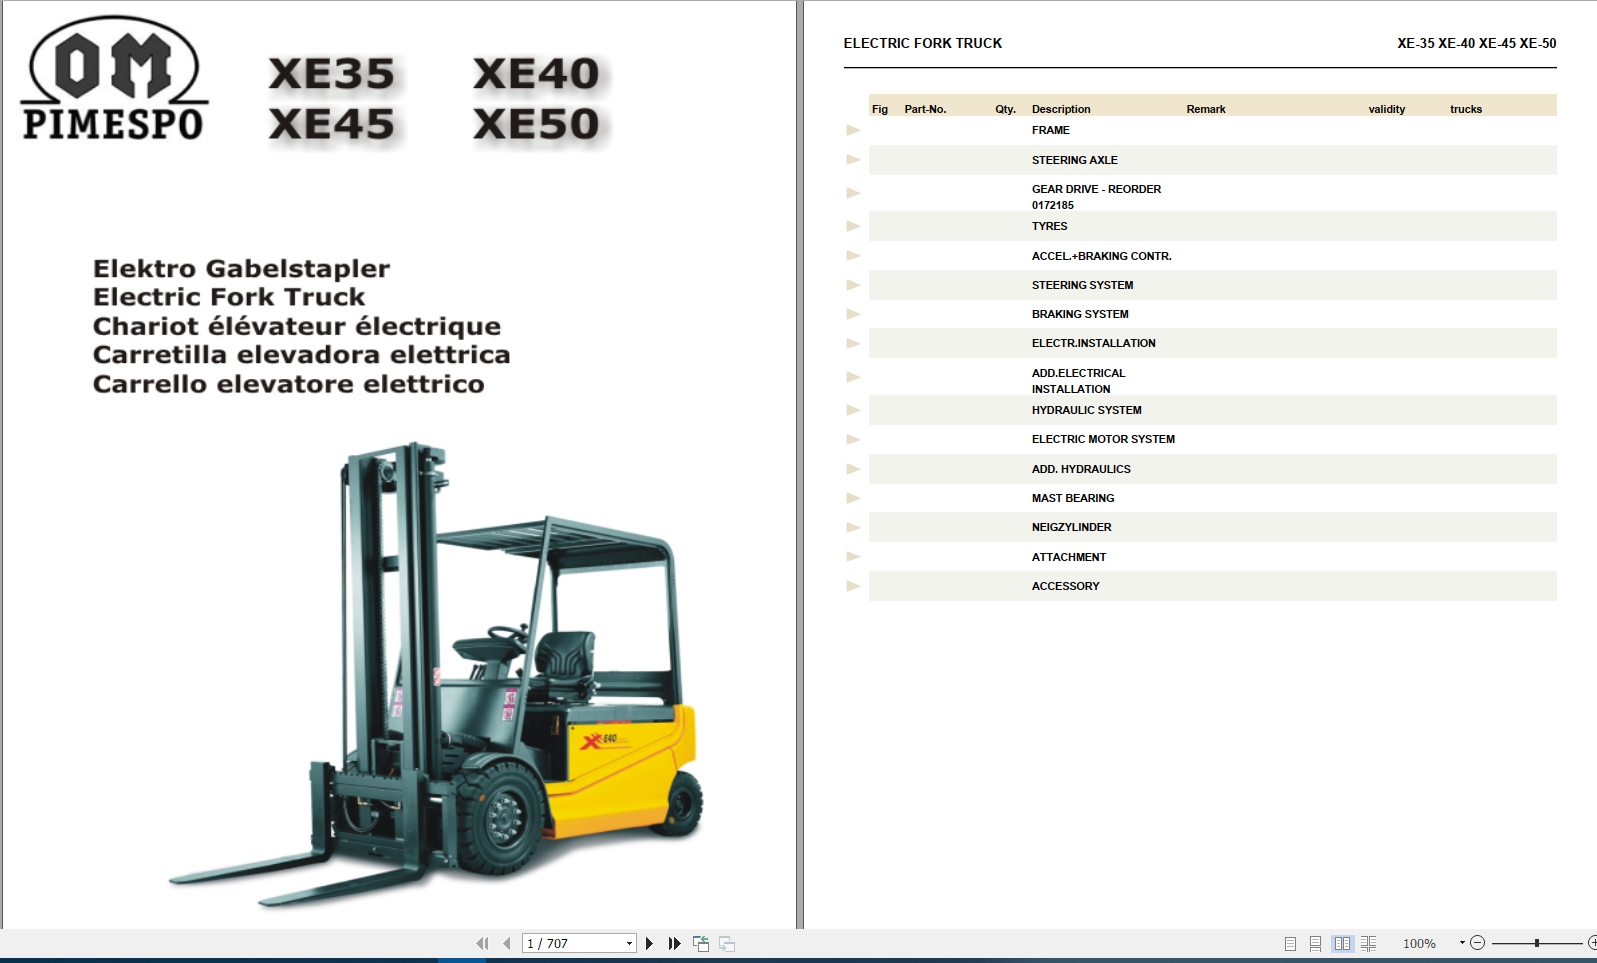This screenshot has height=963, width=1597.
Task: Click the ACCEL.+BRAKING CONTR. text
Action: tap(1101, 256)
